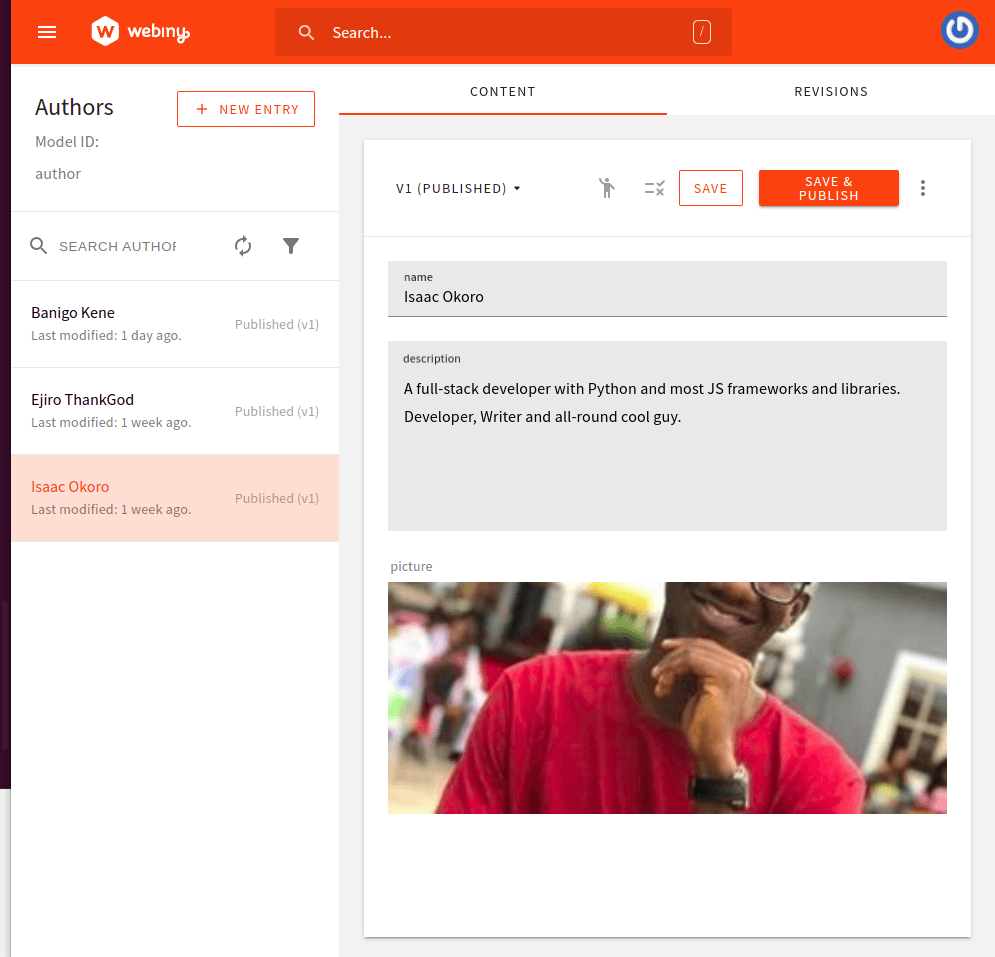Select the Content tab
This screenshot has width=995, height=957.
(x=503, y=91)
